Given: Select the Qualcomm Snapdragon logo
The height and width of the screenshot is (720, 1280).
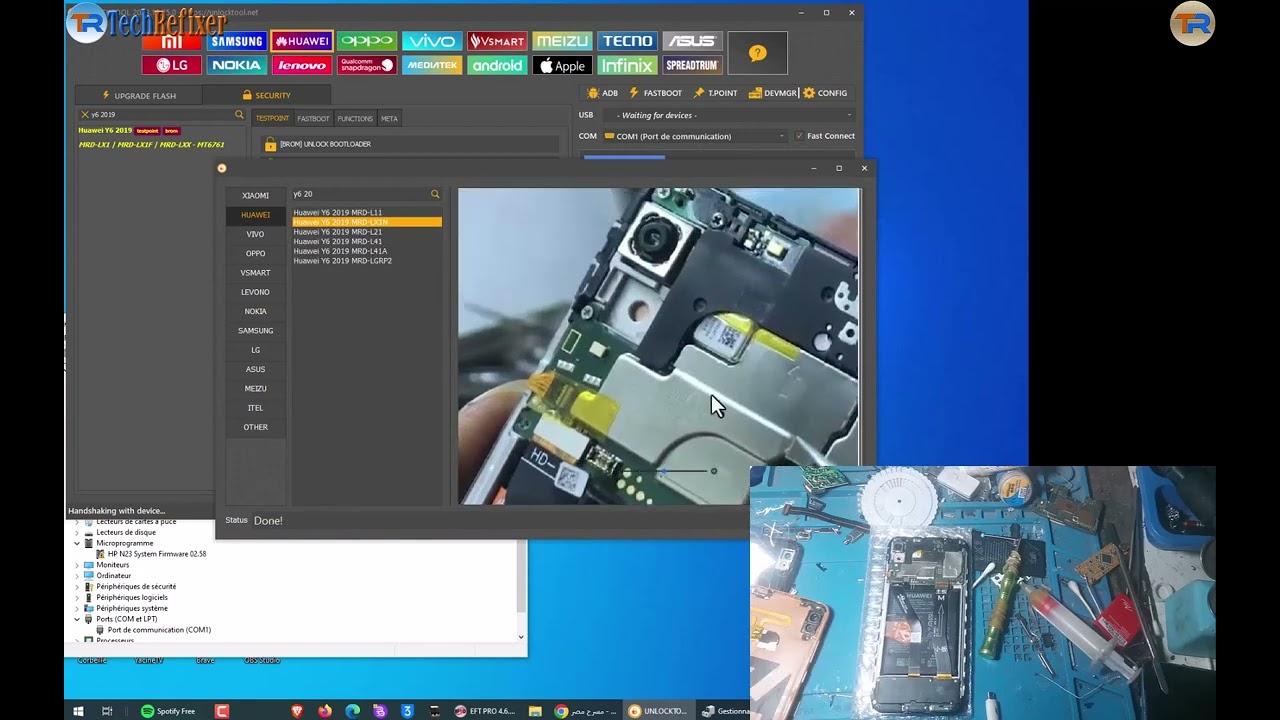Looking at the screenshot, I should (367, 65).
